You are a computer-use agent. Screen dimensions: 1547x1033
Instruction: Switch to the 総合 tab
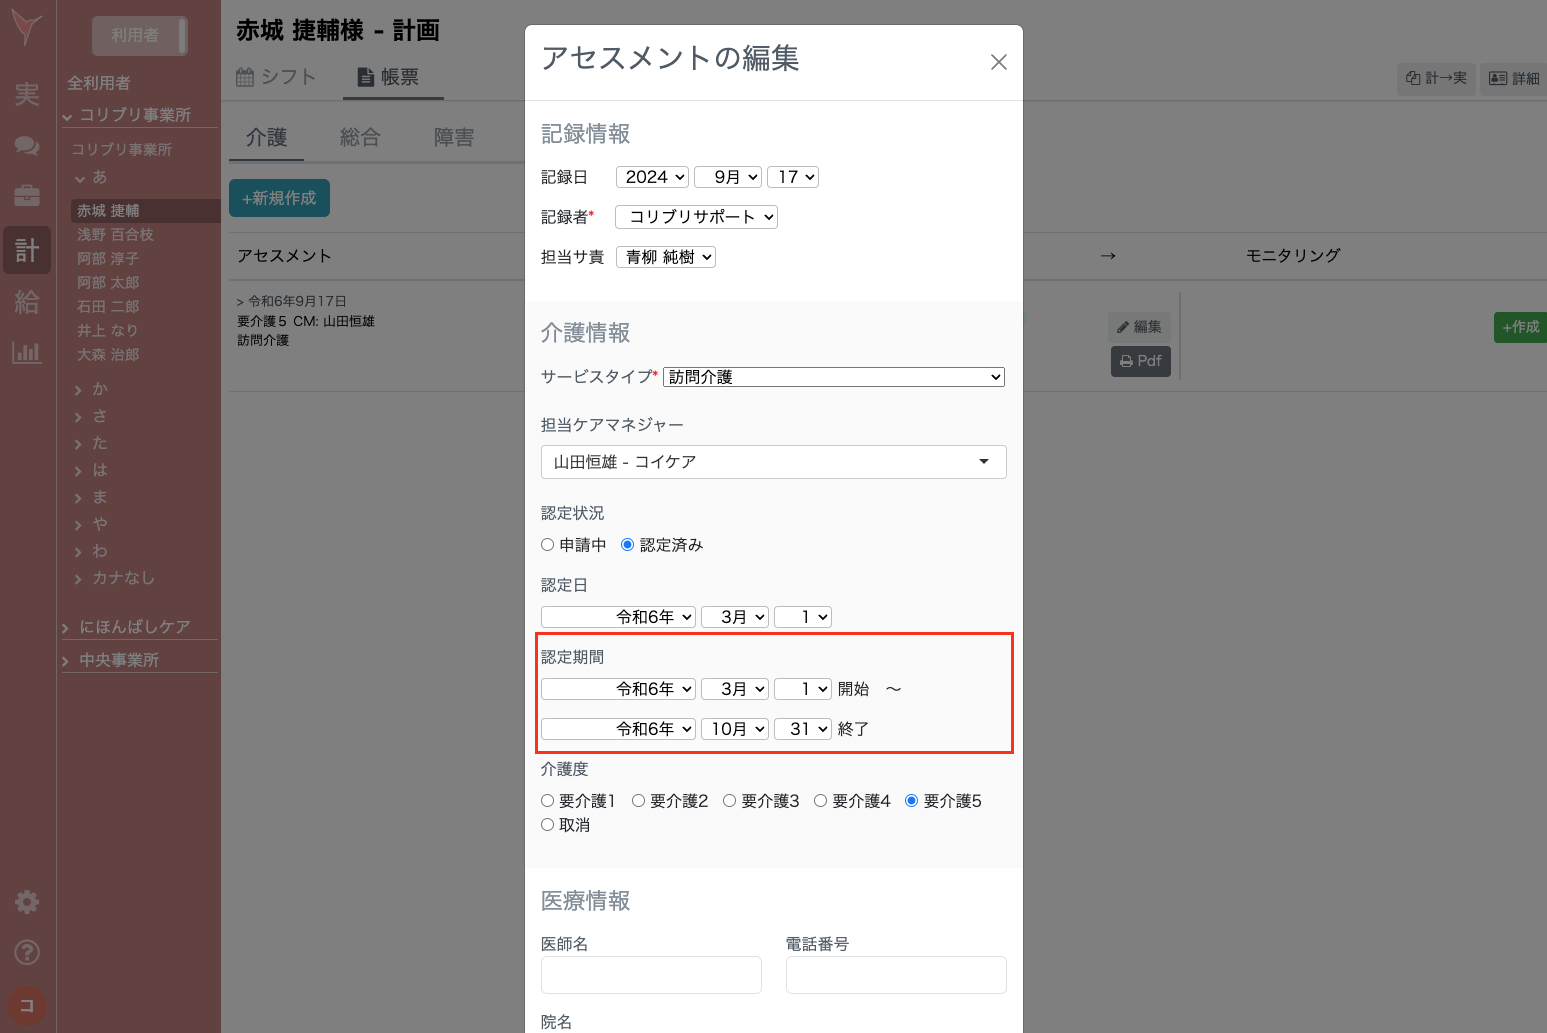click(361, 136)
